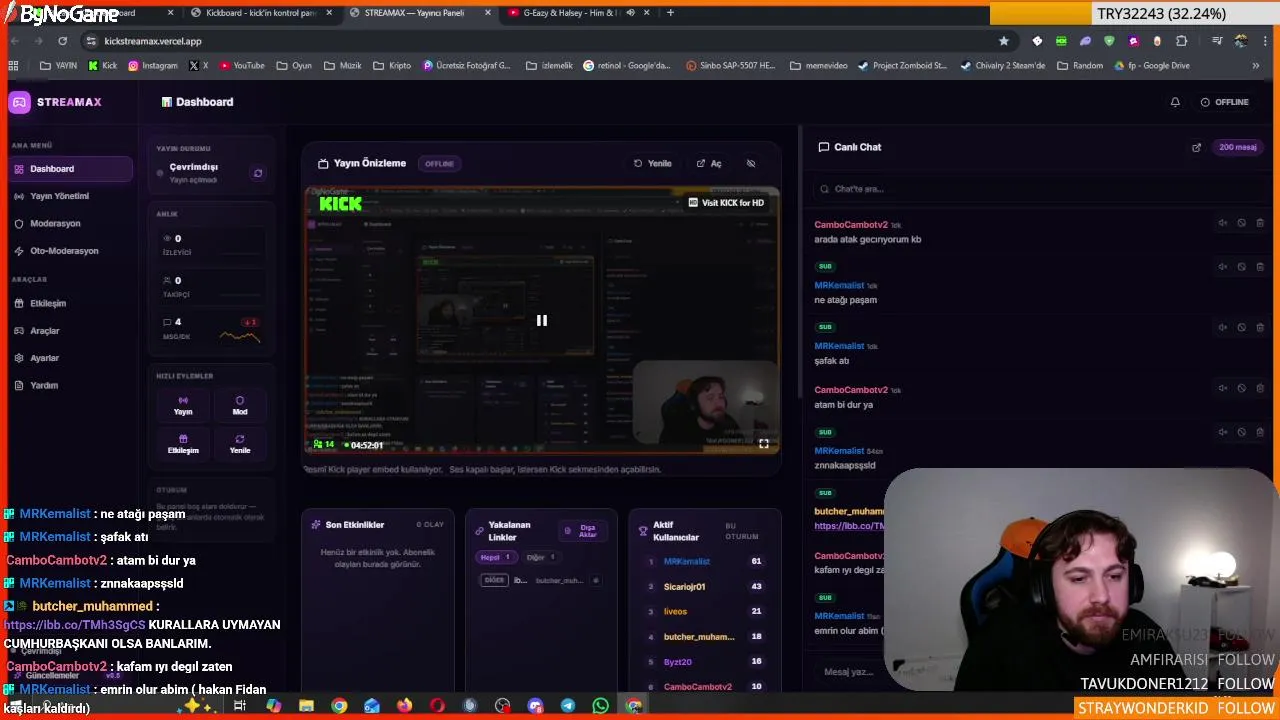This screenshot has width=1280, height=720.
Task: Pop out the Canlı Chat panel
Action: point(1196,147)
